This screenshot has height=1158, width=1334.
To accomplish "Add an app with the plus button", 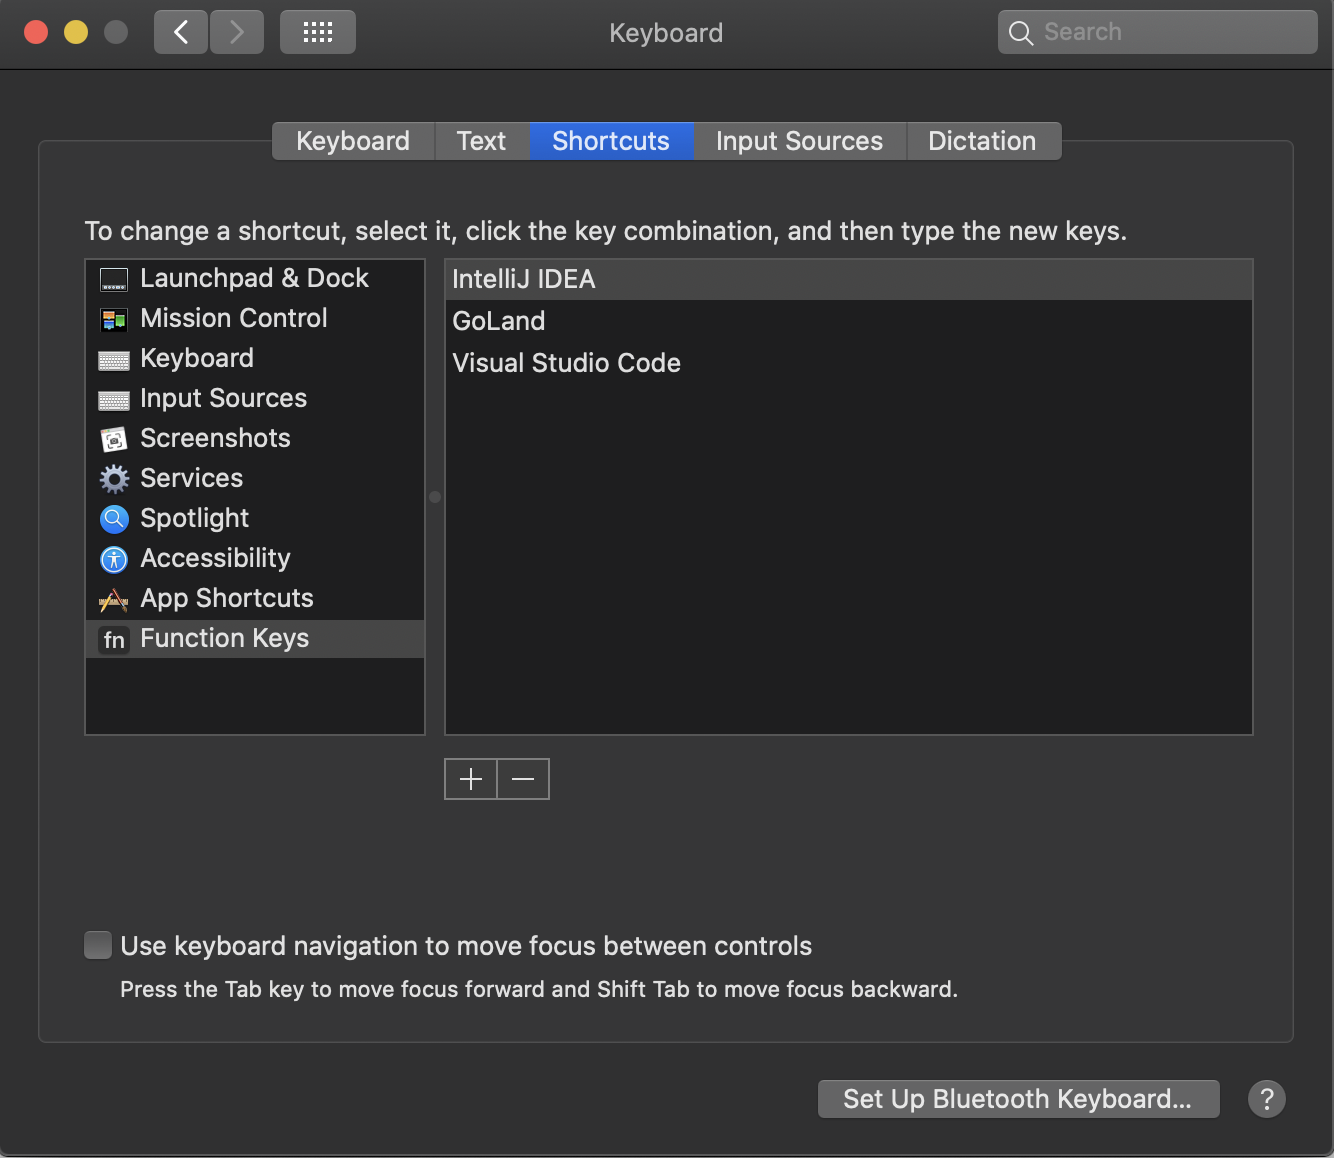I will click(471, 779).
